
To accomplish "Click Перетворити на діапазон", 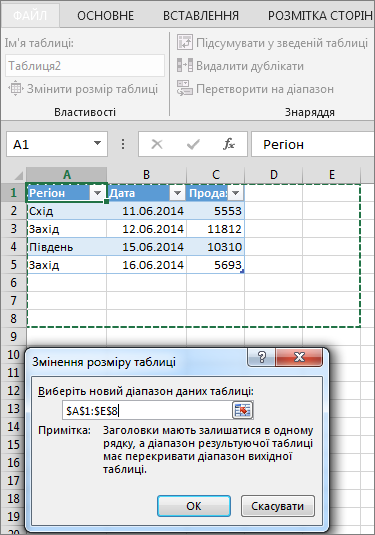I will coord(255,89).
